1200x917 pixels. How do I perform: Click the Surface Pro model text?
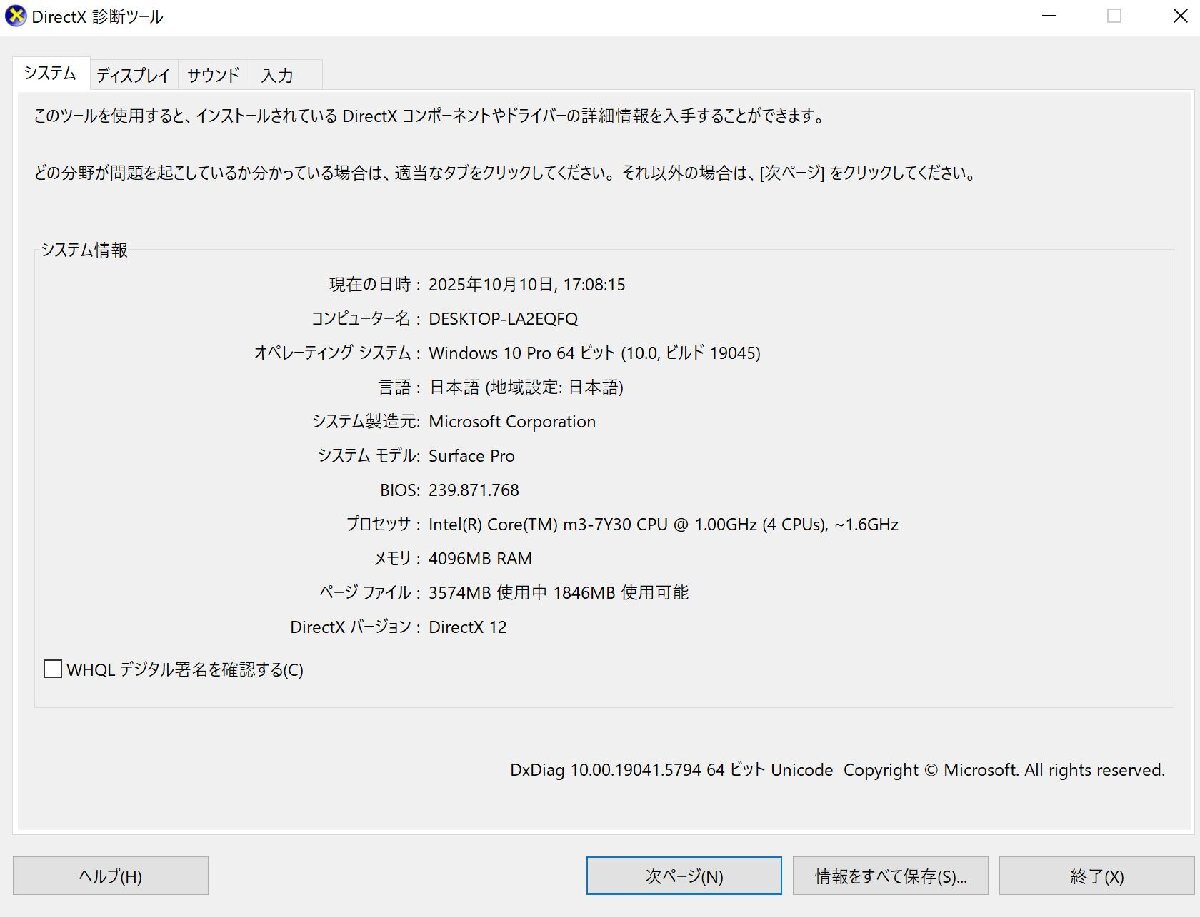[471, 456]
